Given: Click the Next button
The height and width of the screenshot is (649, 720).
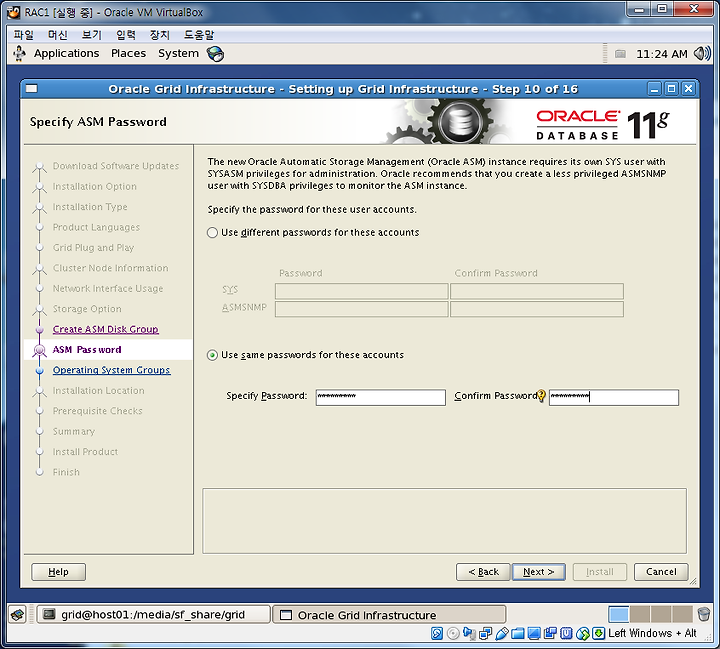Looking at the screenshot, I should 539,572.
